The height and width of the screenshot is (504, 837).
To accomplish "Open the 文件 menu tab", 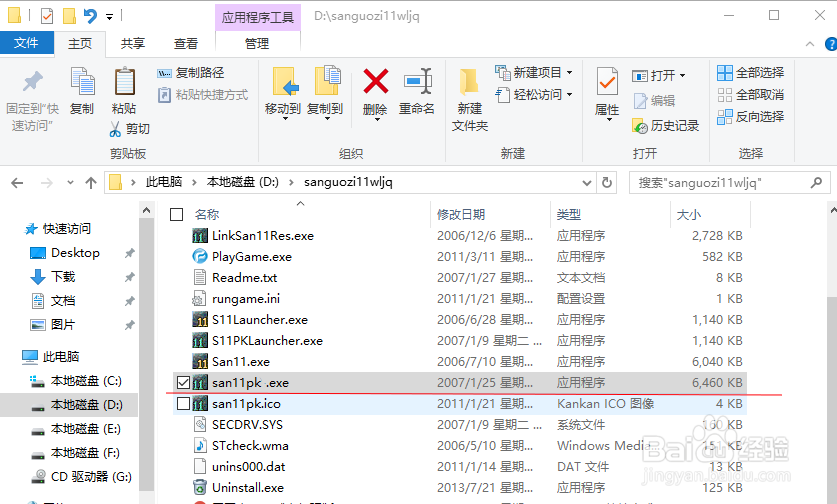I will pyautogui.click(x=27, y=43).
